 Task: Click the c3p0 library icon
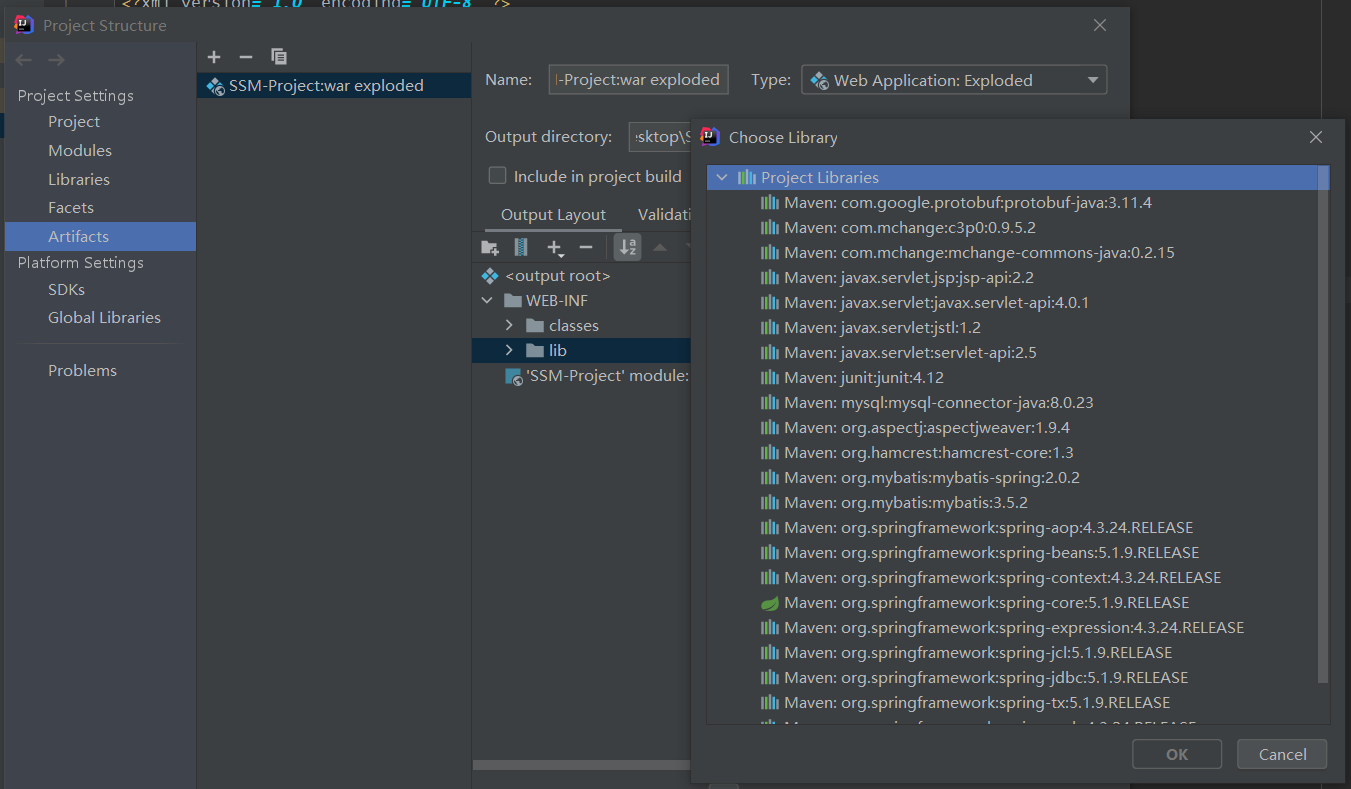[x=770, y=228]
